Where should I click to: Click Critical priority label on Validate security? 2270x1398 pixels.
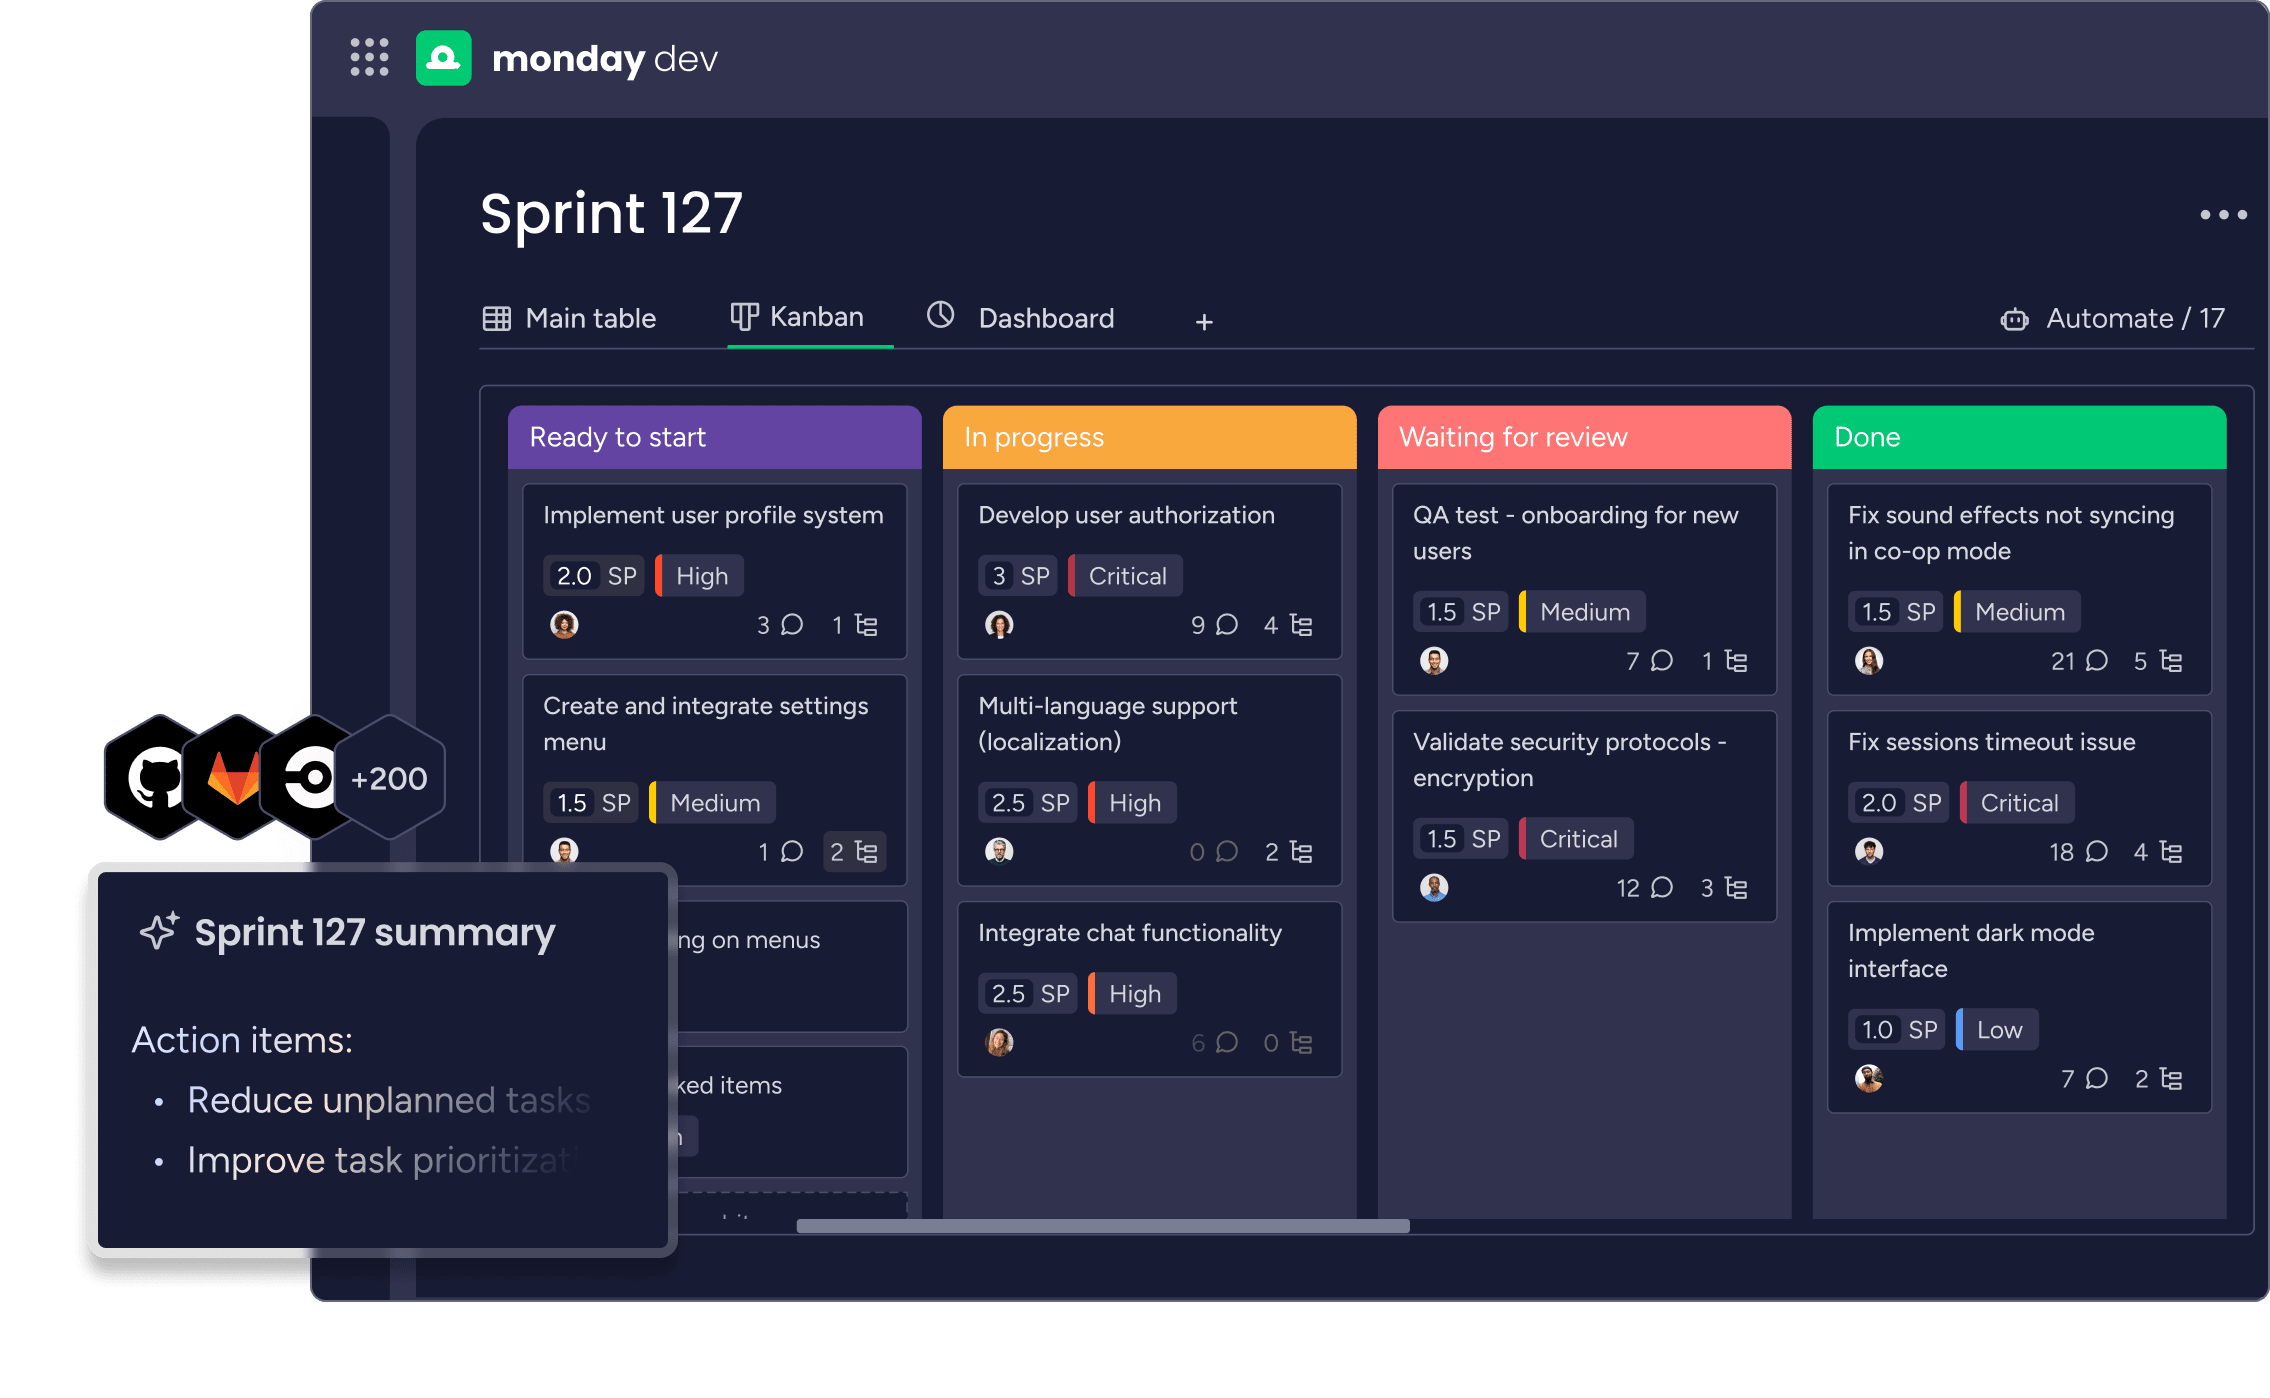pyautogui.click(x=1577, y=839)
